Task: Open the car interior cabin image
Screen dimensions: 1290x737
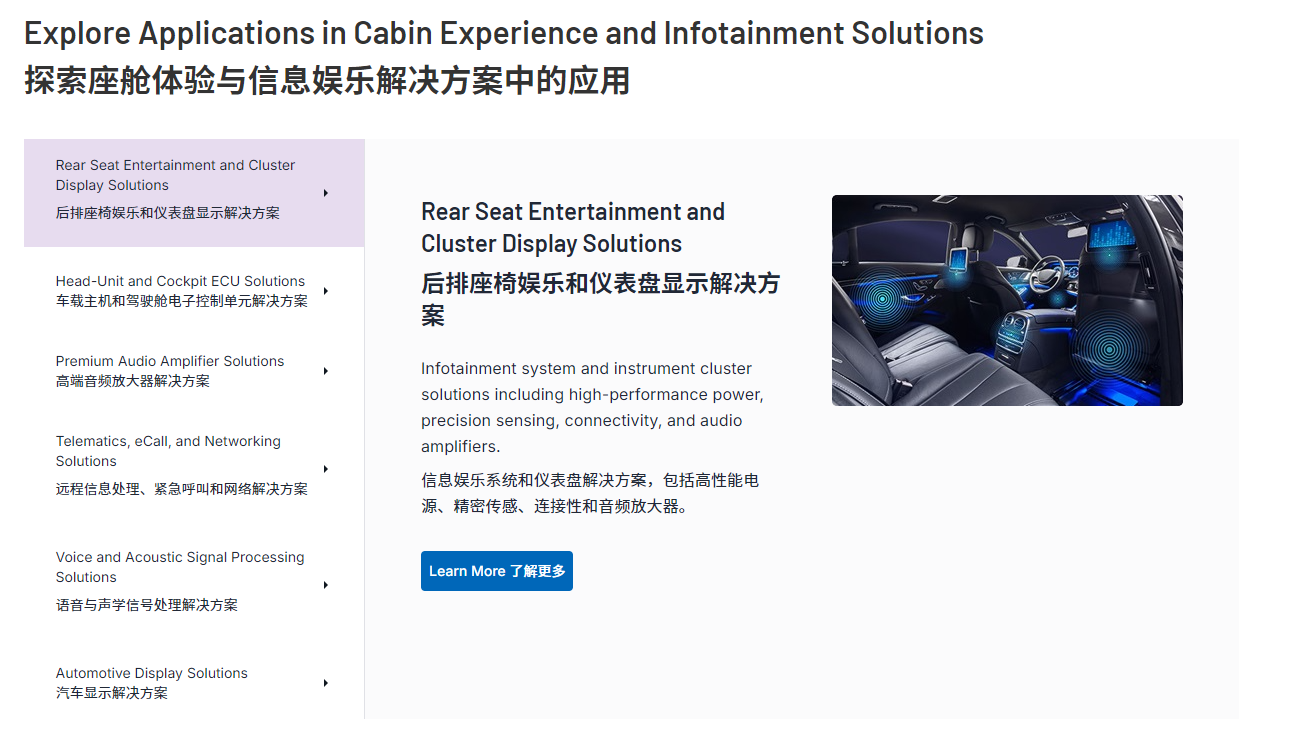Action: coord(1007,300)
